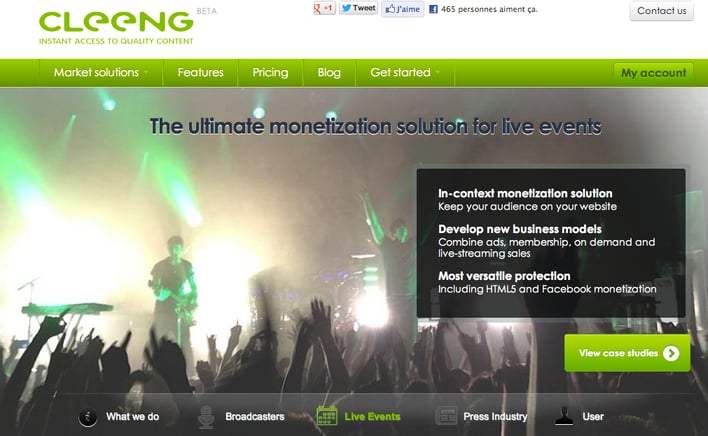Image resolution: width=708 pixels, height=436 pixels.
Task: Click the Twitter Tweet button
Action: click(x=359, y=8)
